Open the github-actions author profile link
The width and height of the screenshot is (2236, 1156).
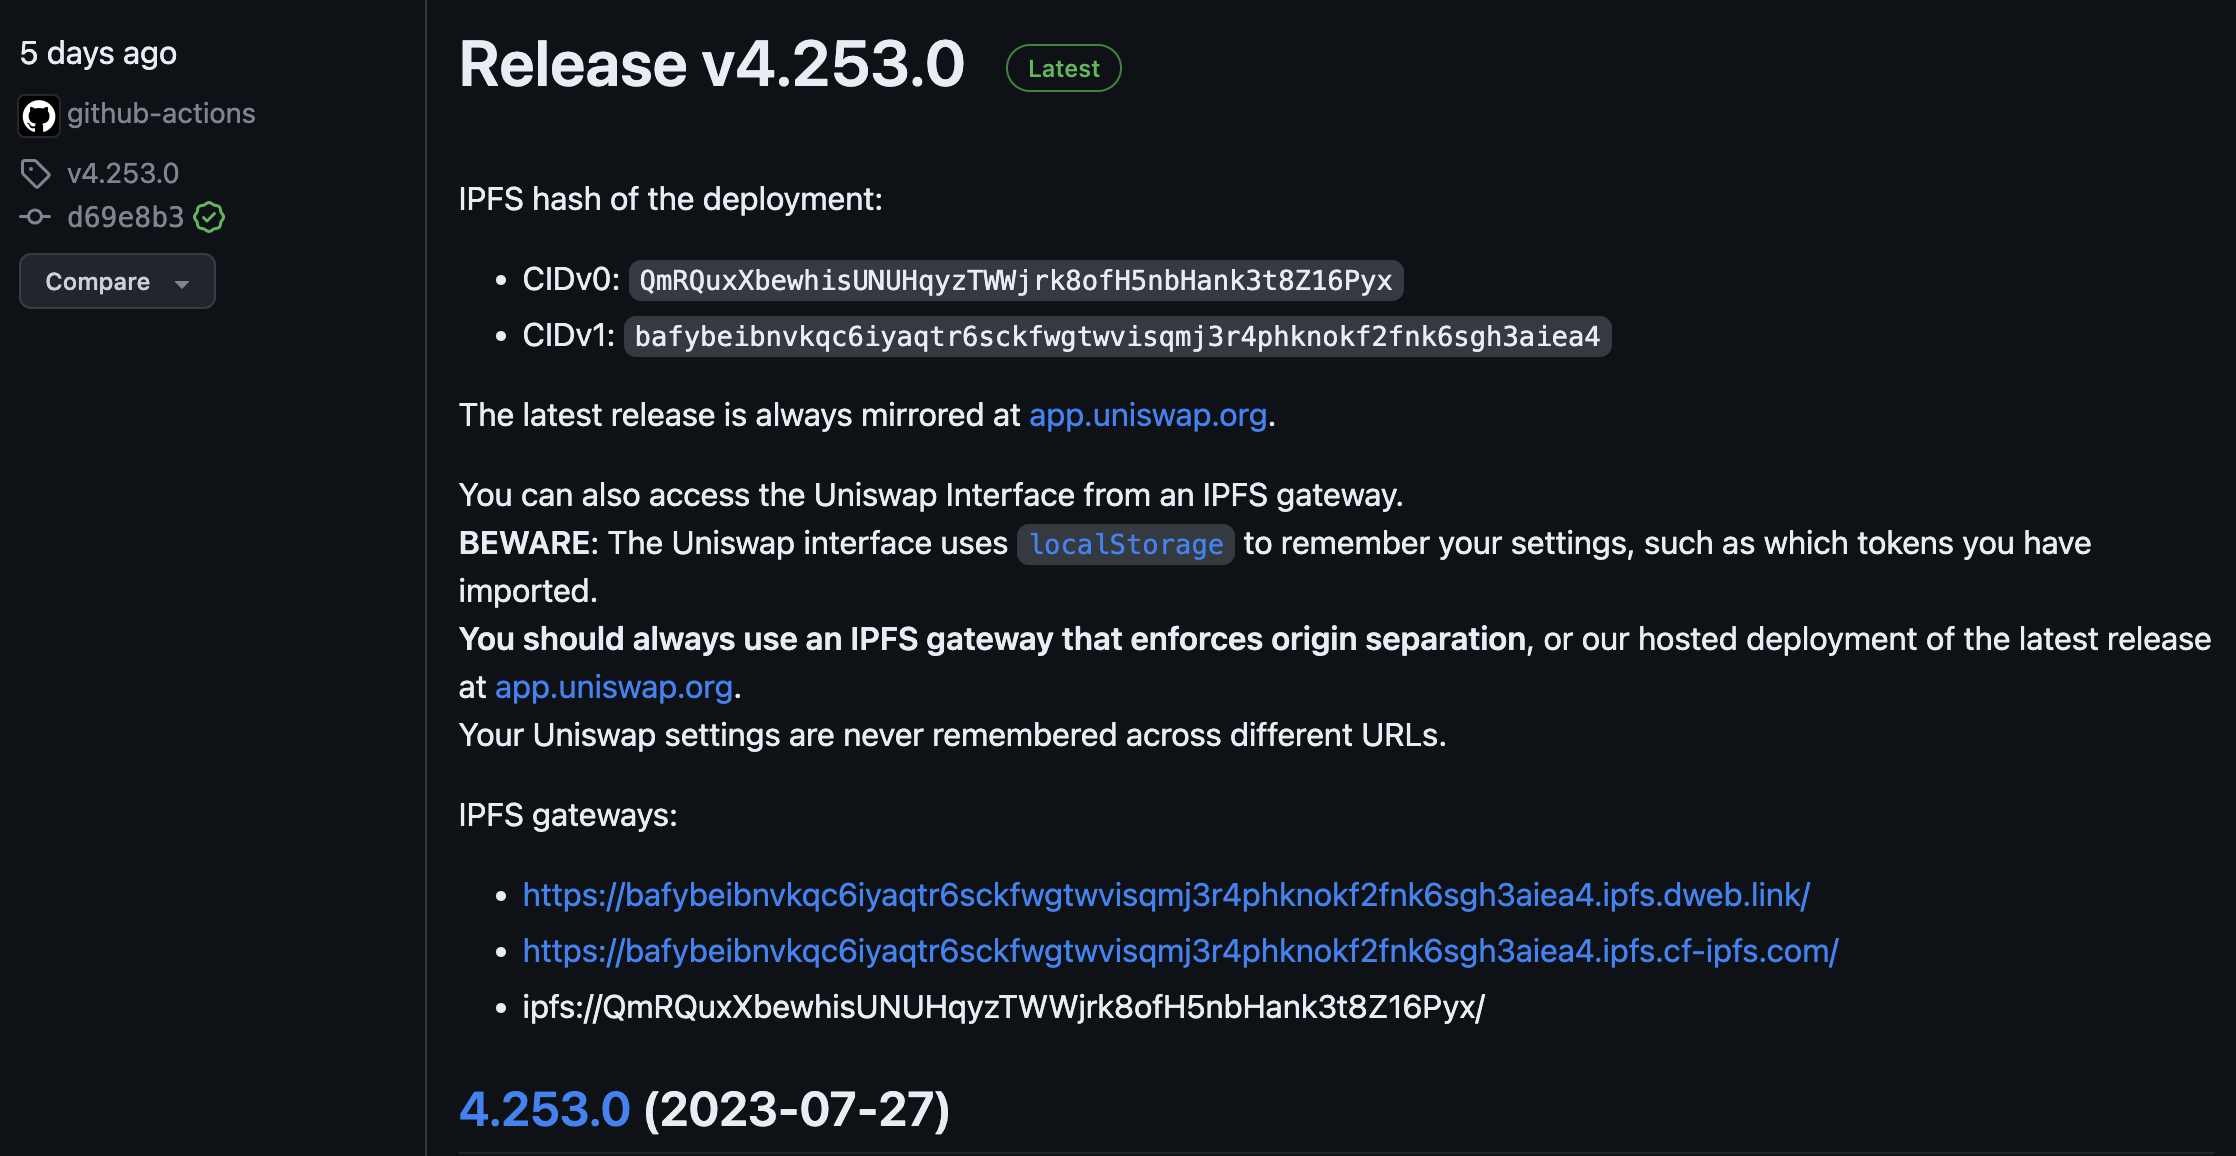click(x=161, y=114)
